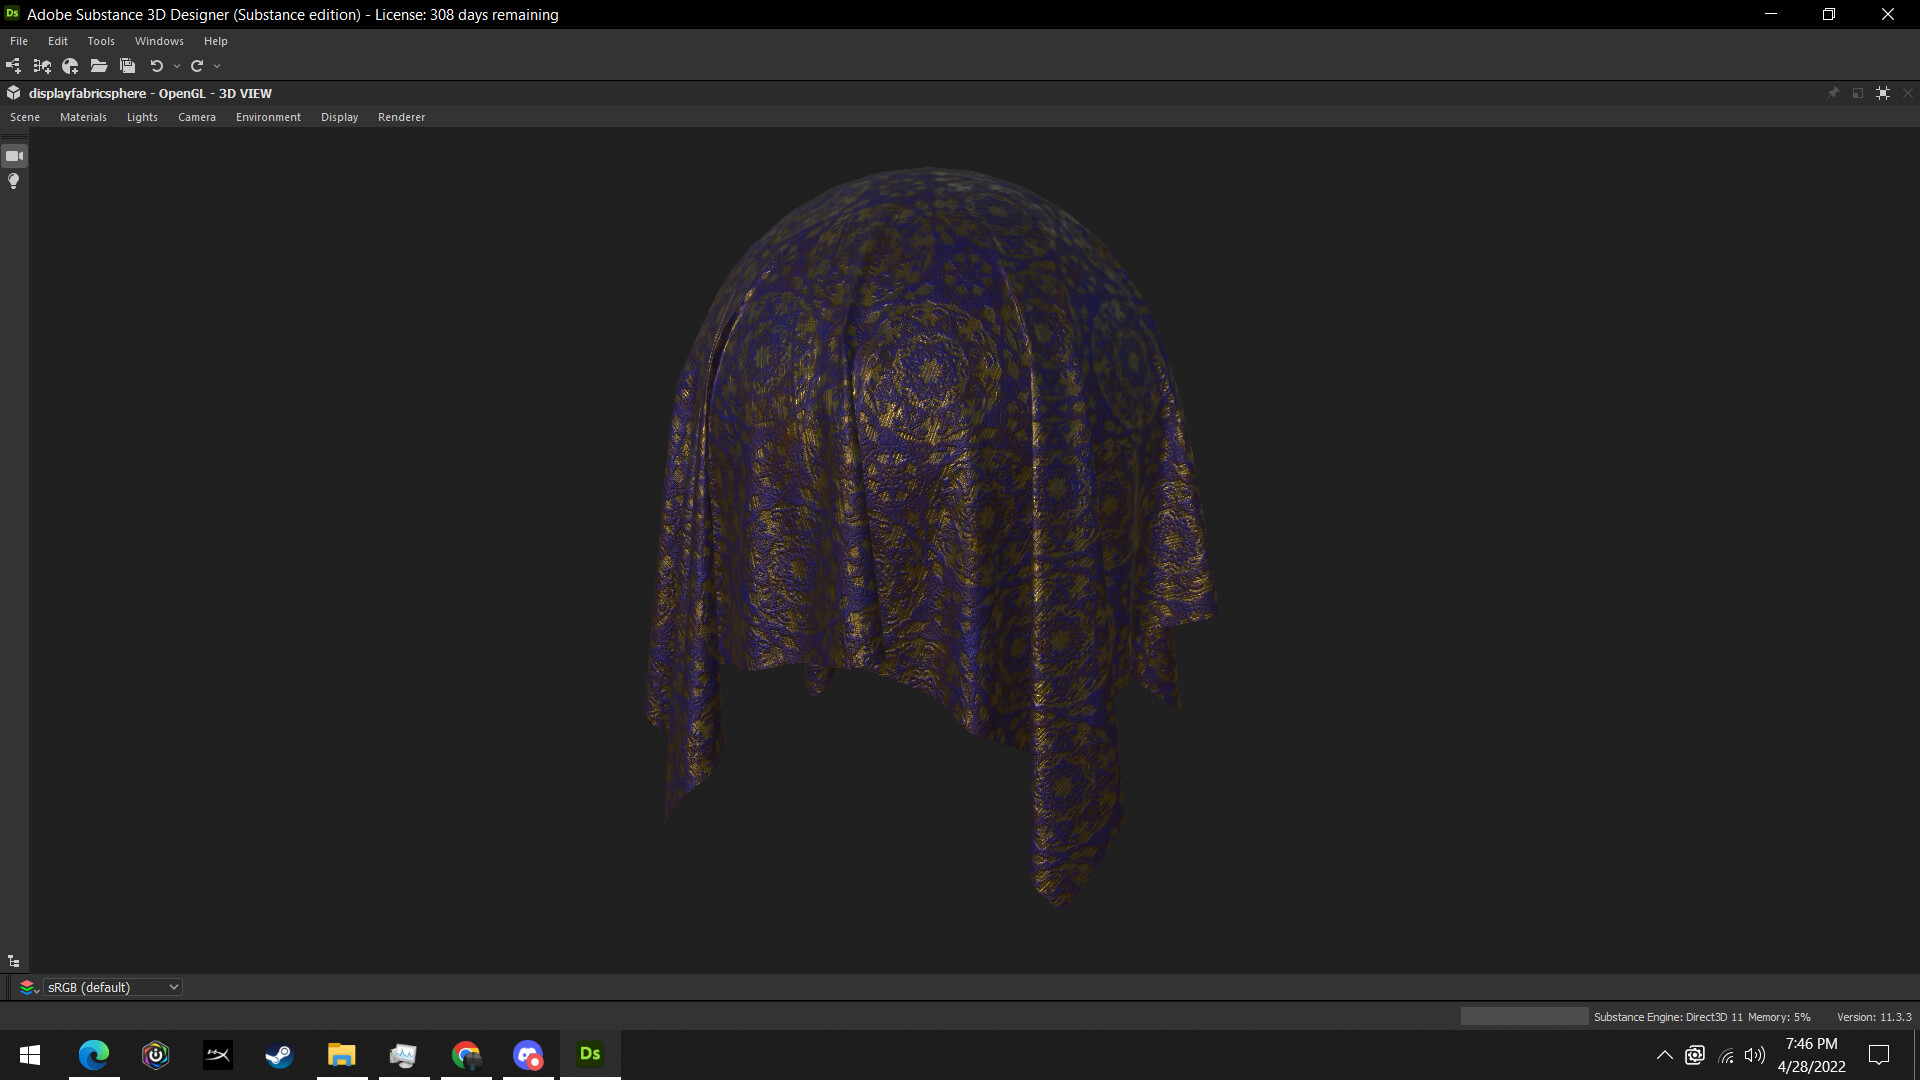
Task: Open the Display menu in 3D View
Action: pos(339,117)
